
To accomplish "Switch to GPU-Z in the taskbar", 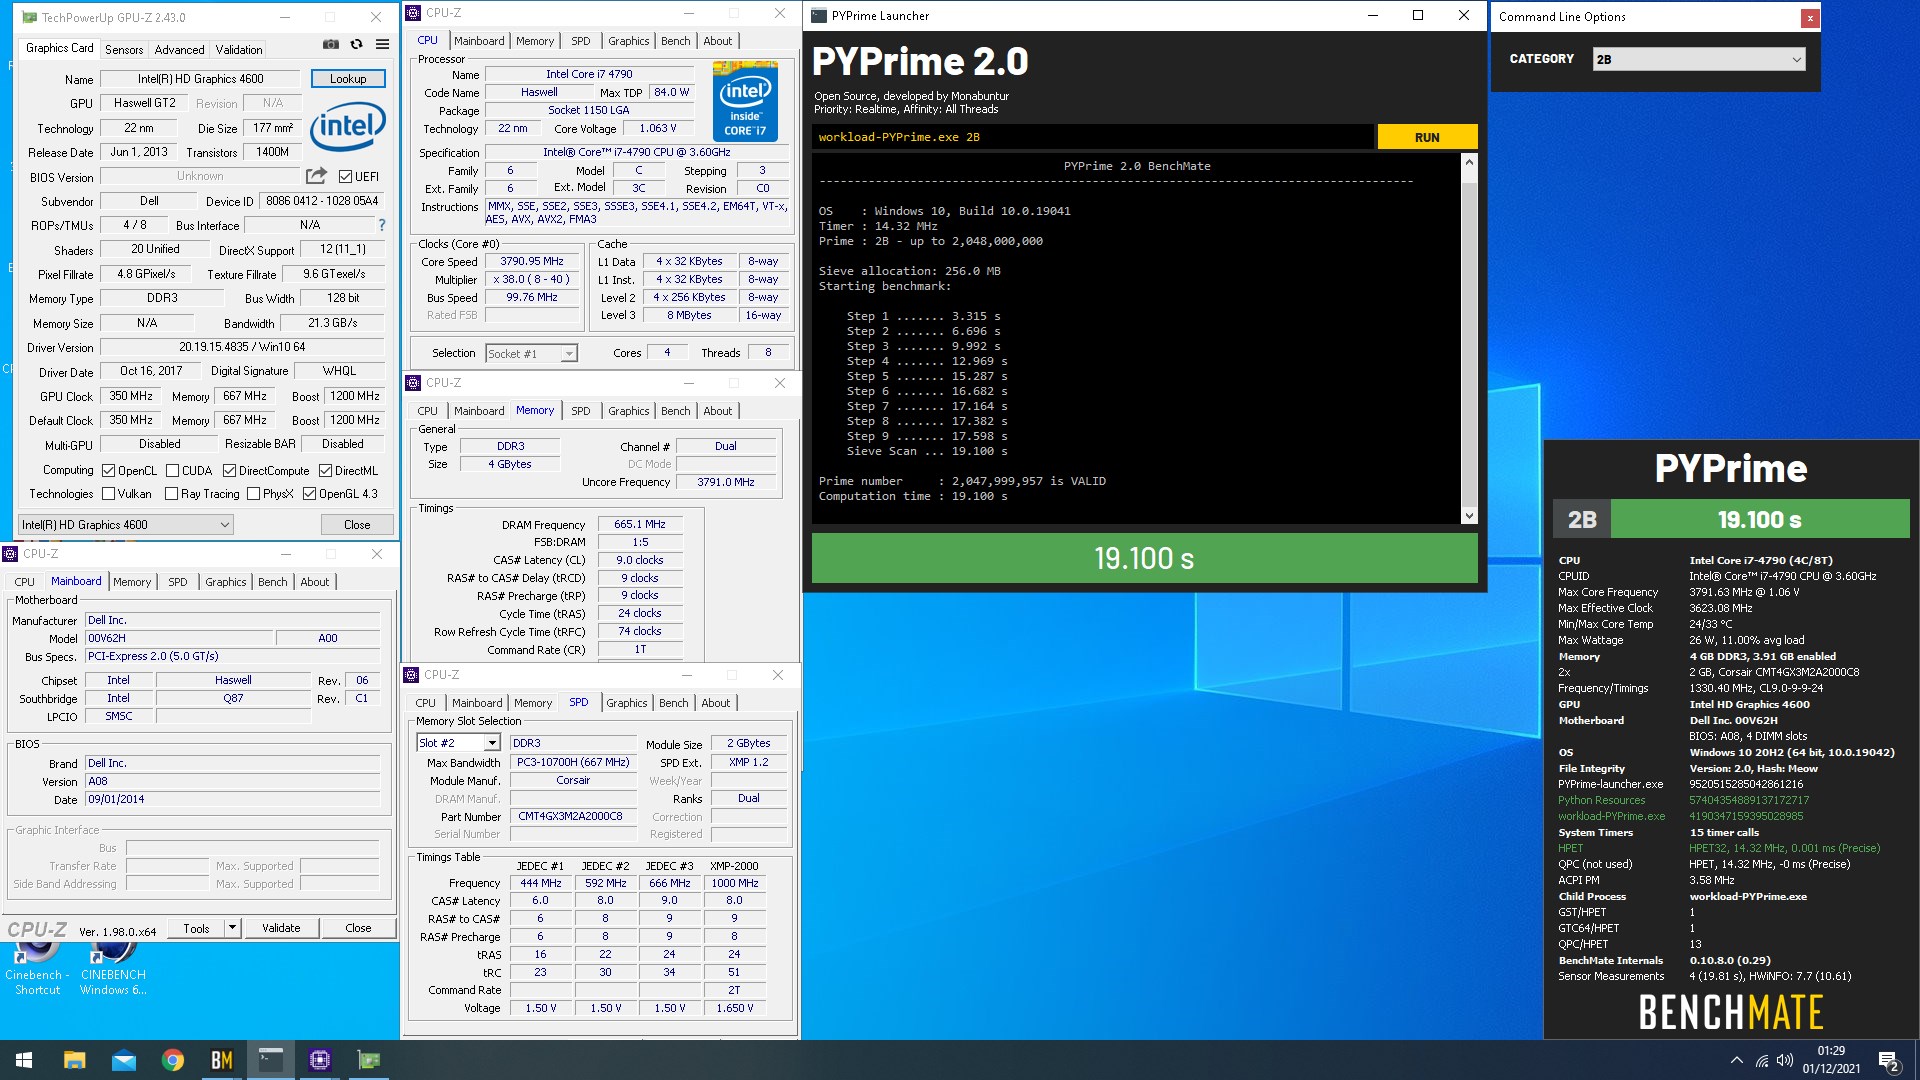I will [369, 1060].
